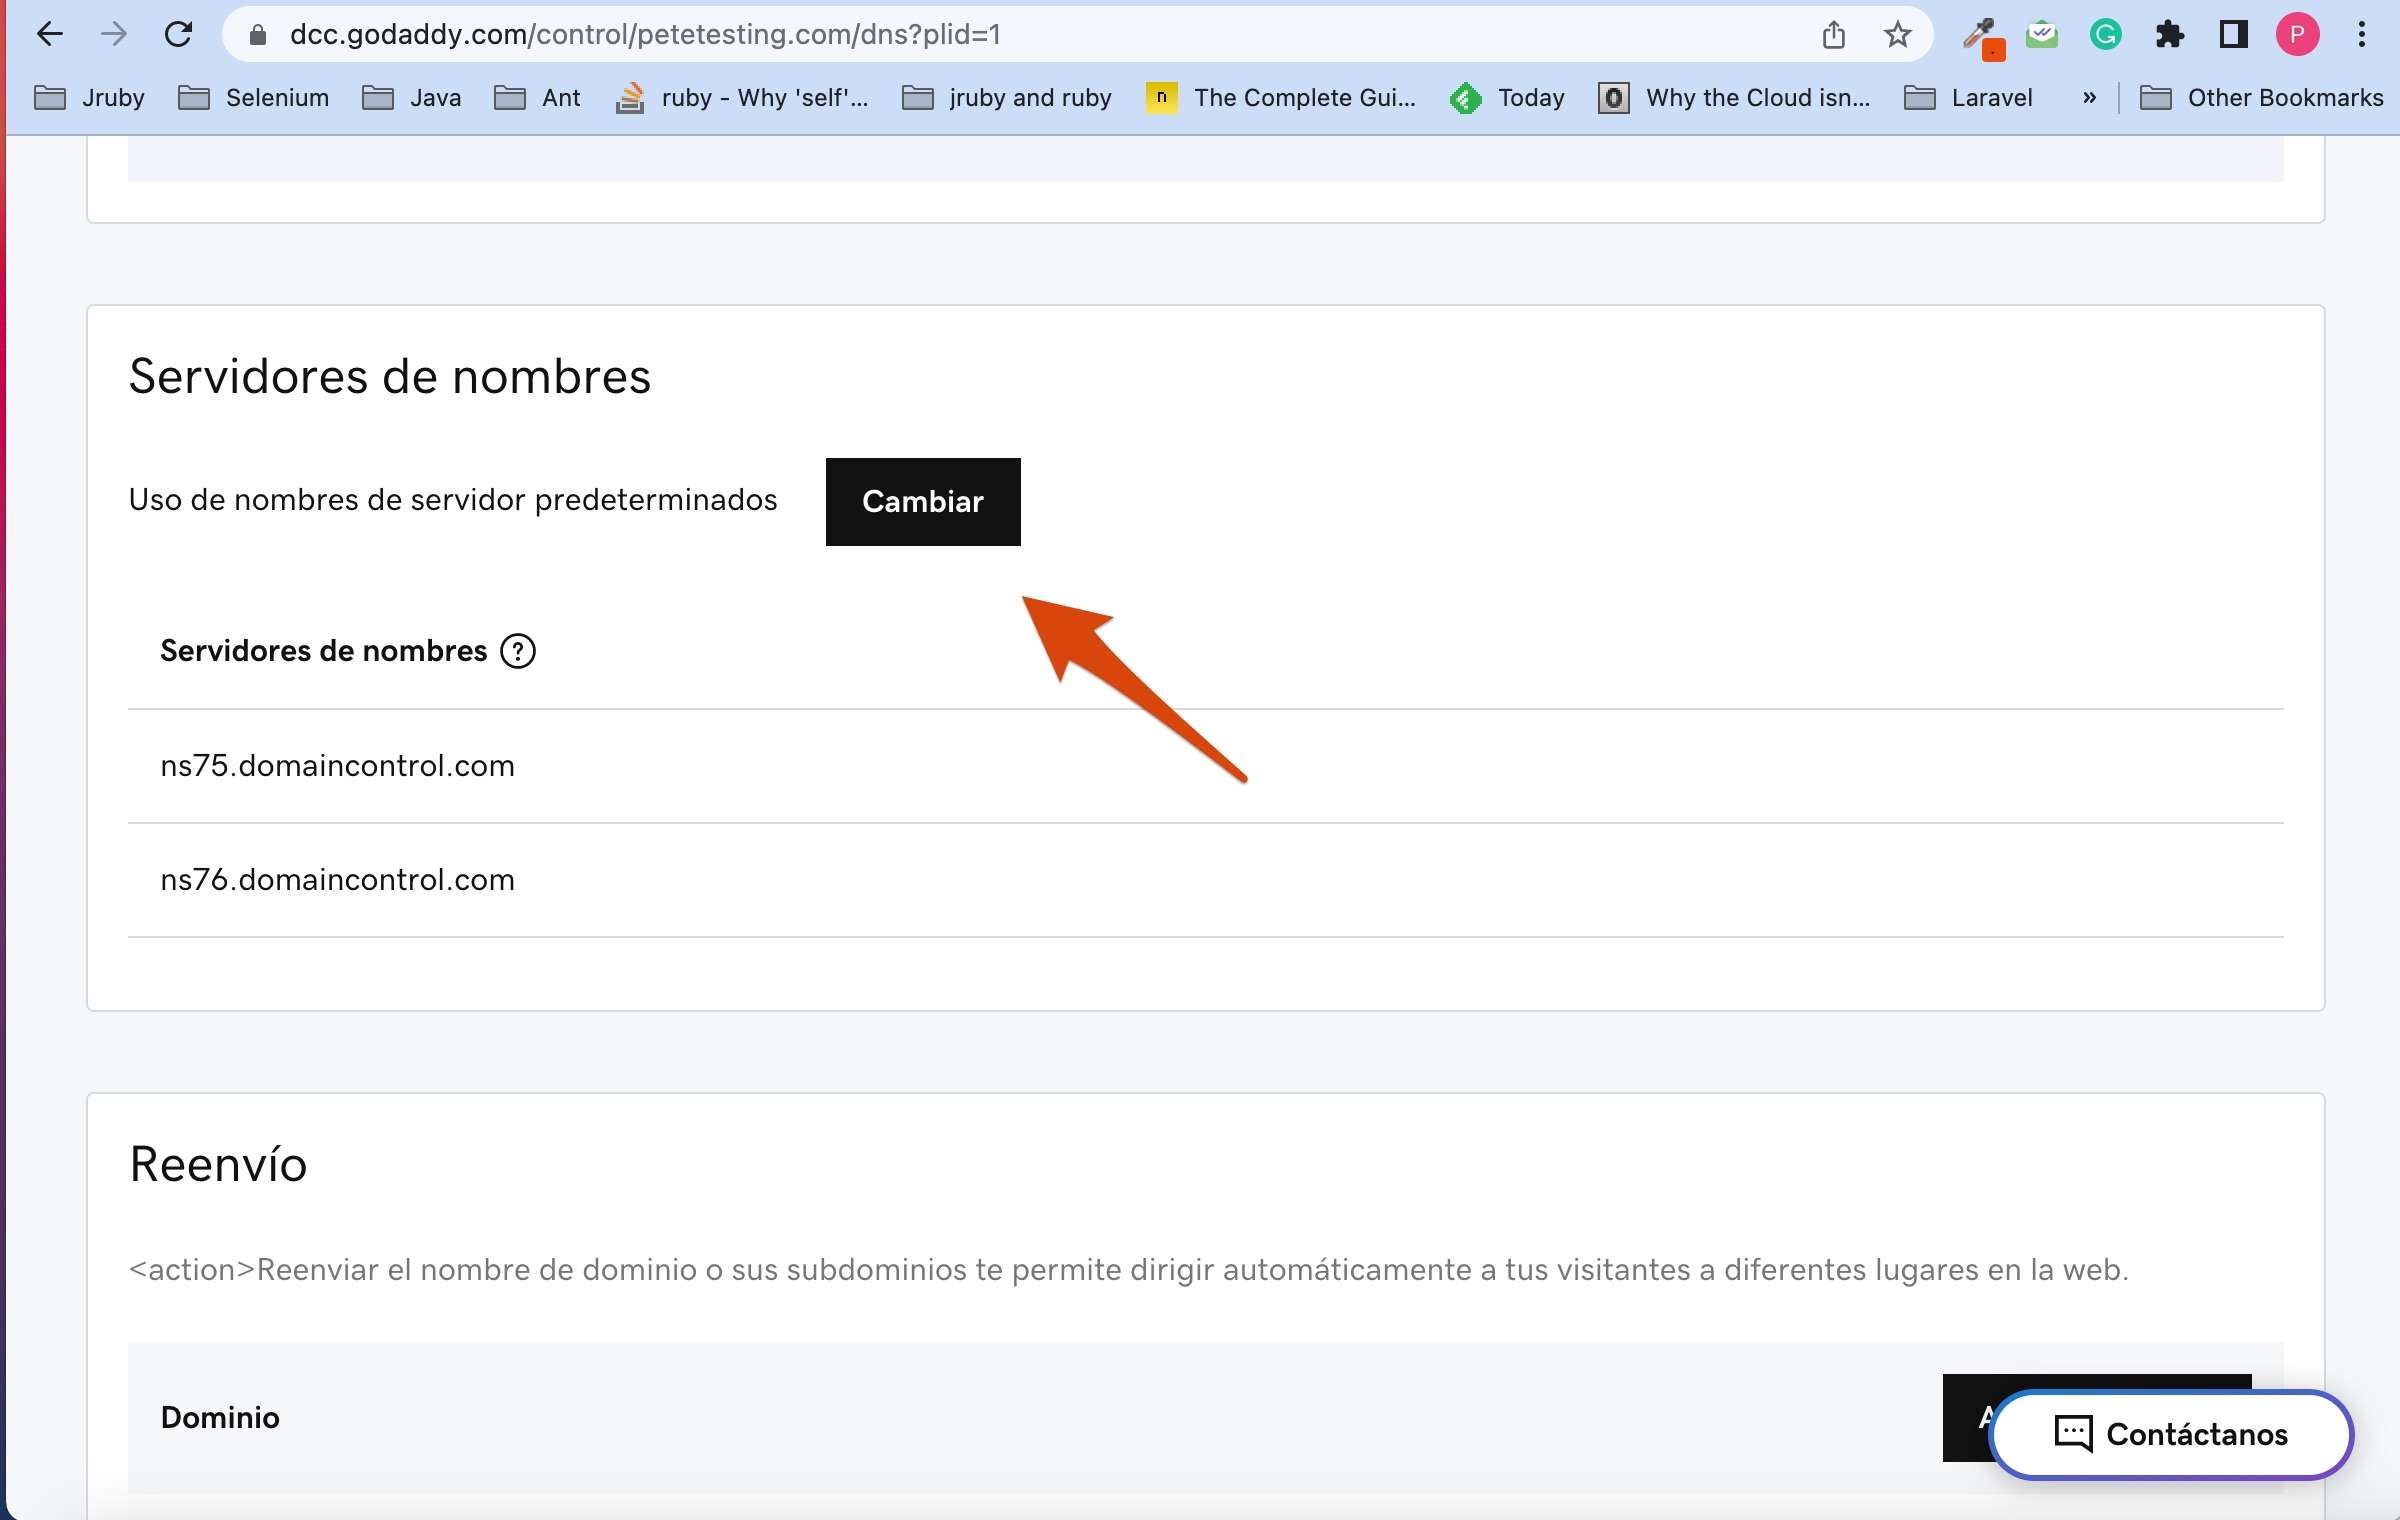Open the Laravel bookmarks folder
2400x1520 pixels.
tap(1968, 98)
